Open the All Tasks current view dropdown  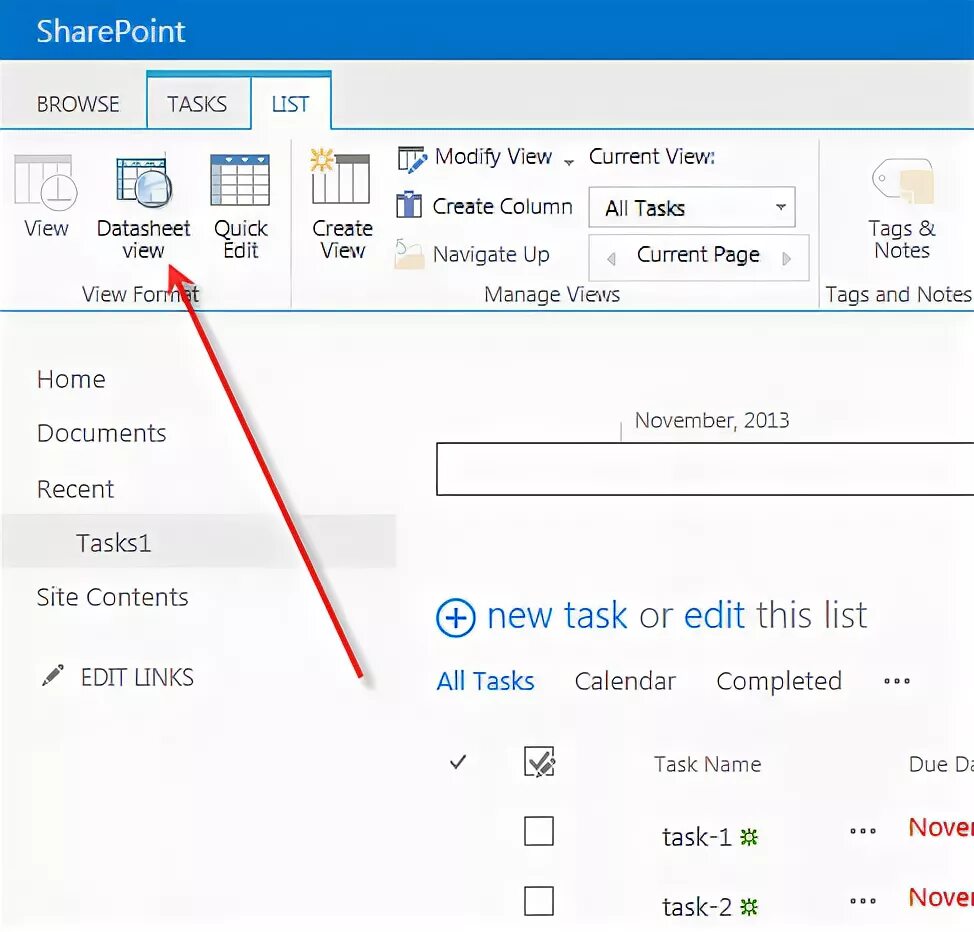pos(692,207)
